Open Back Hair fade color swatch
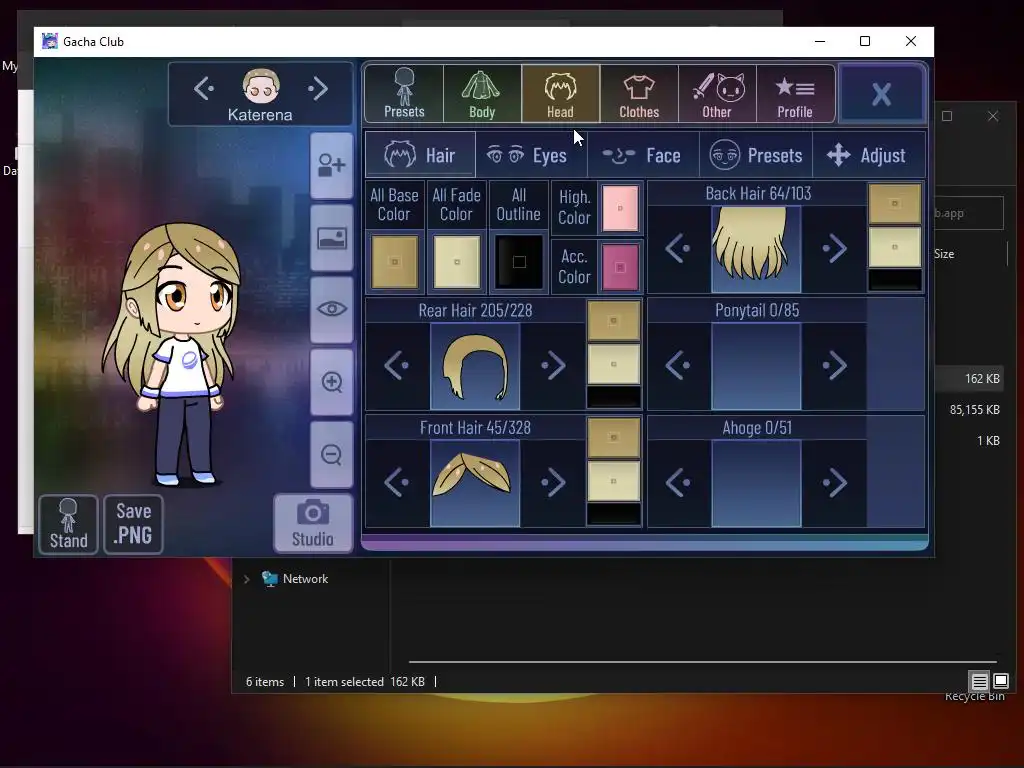The image size is (1024, 768). click(x=895, y=247)
